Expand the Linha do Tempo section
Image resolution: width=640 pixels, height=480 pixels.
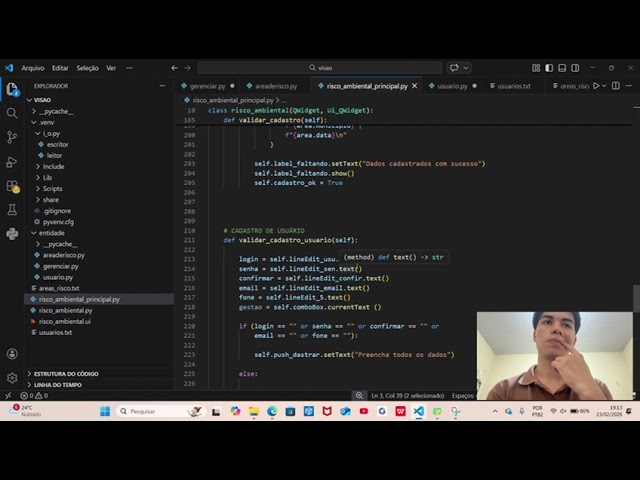point(58,385)
